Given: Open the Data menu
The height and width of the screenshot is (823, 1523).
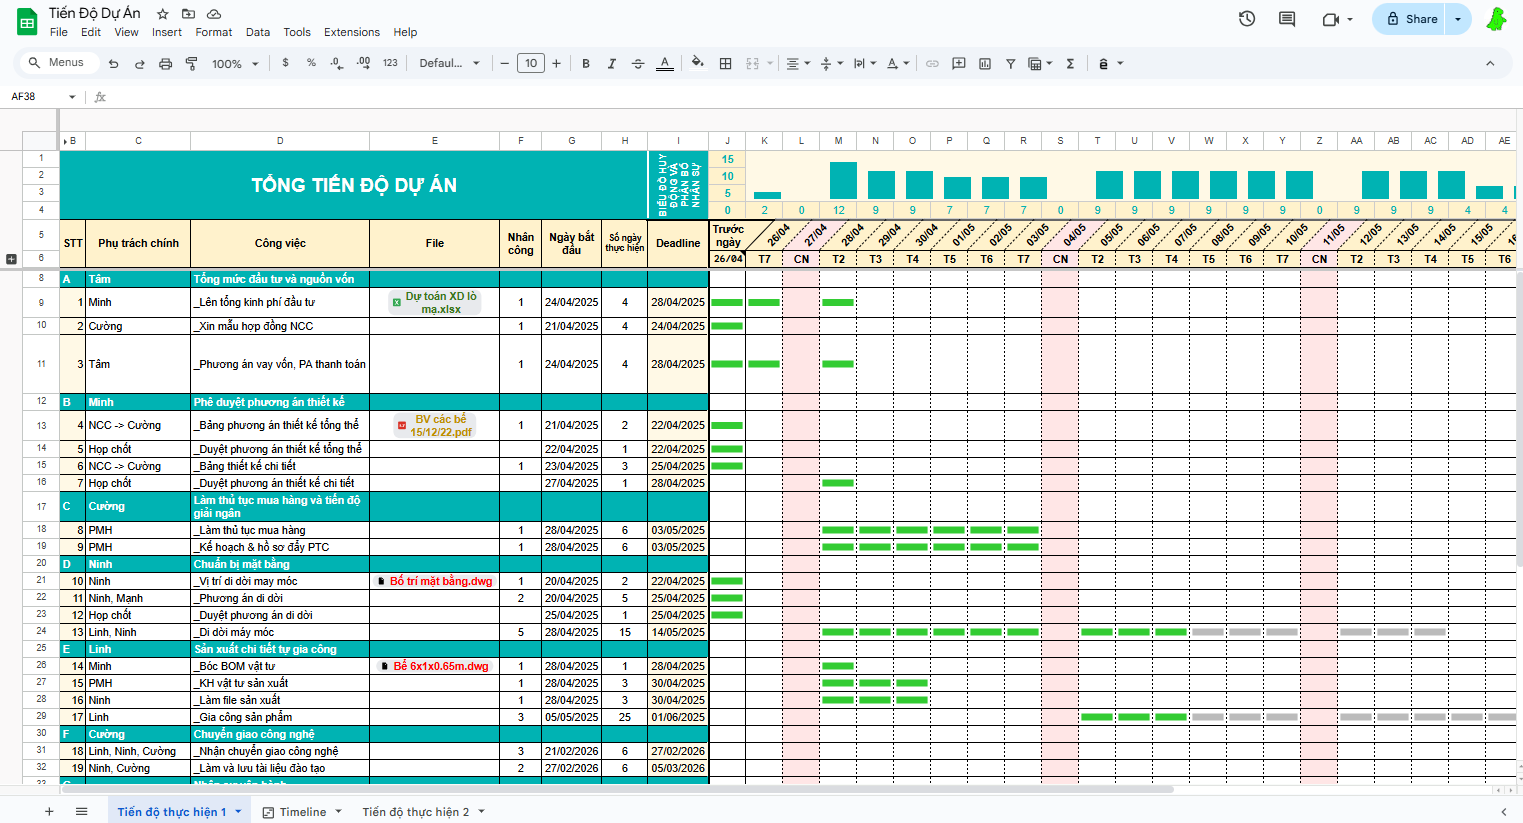Looking at the screenshot, I should click(x=258, y=32).
